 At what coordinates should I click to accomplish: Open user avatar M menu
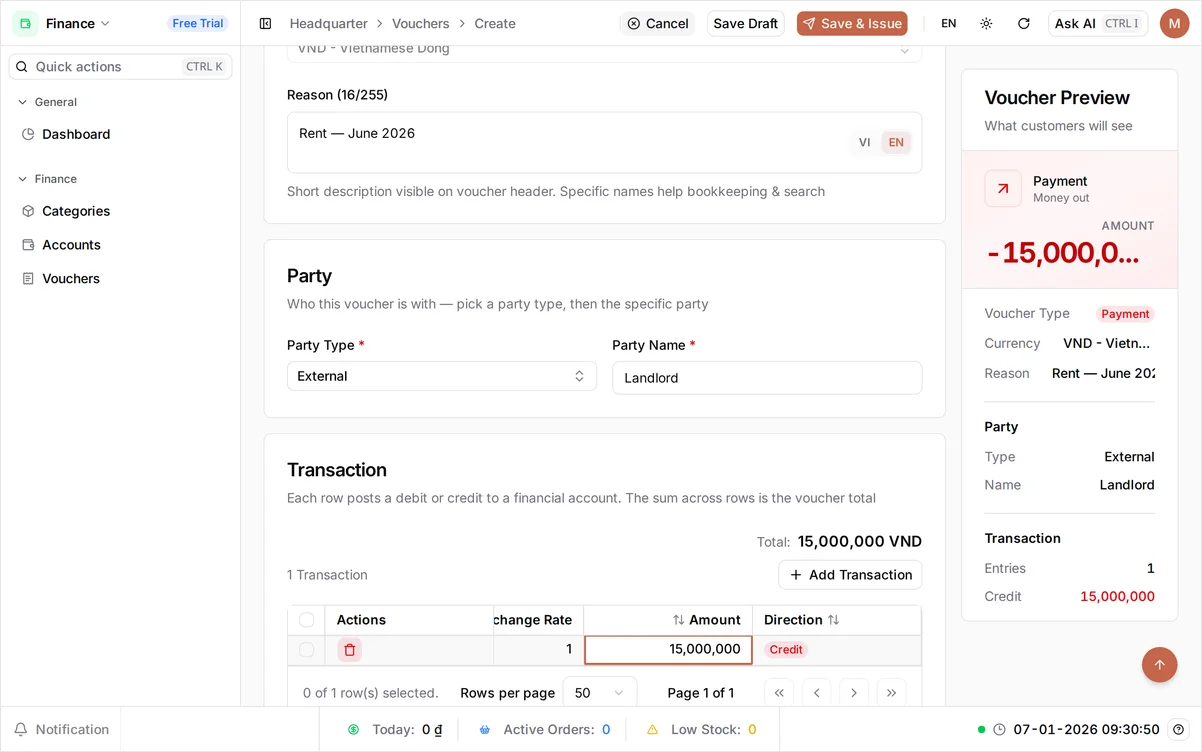pyautogui.click(x=1174, y=23)
